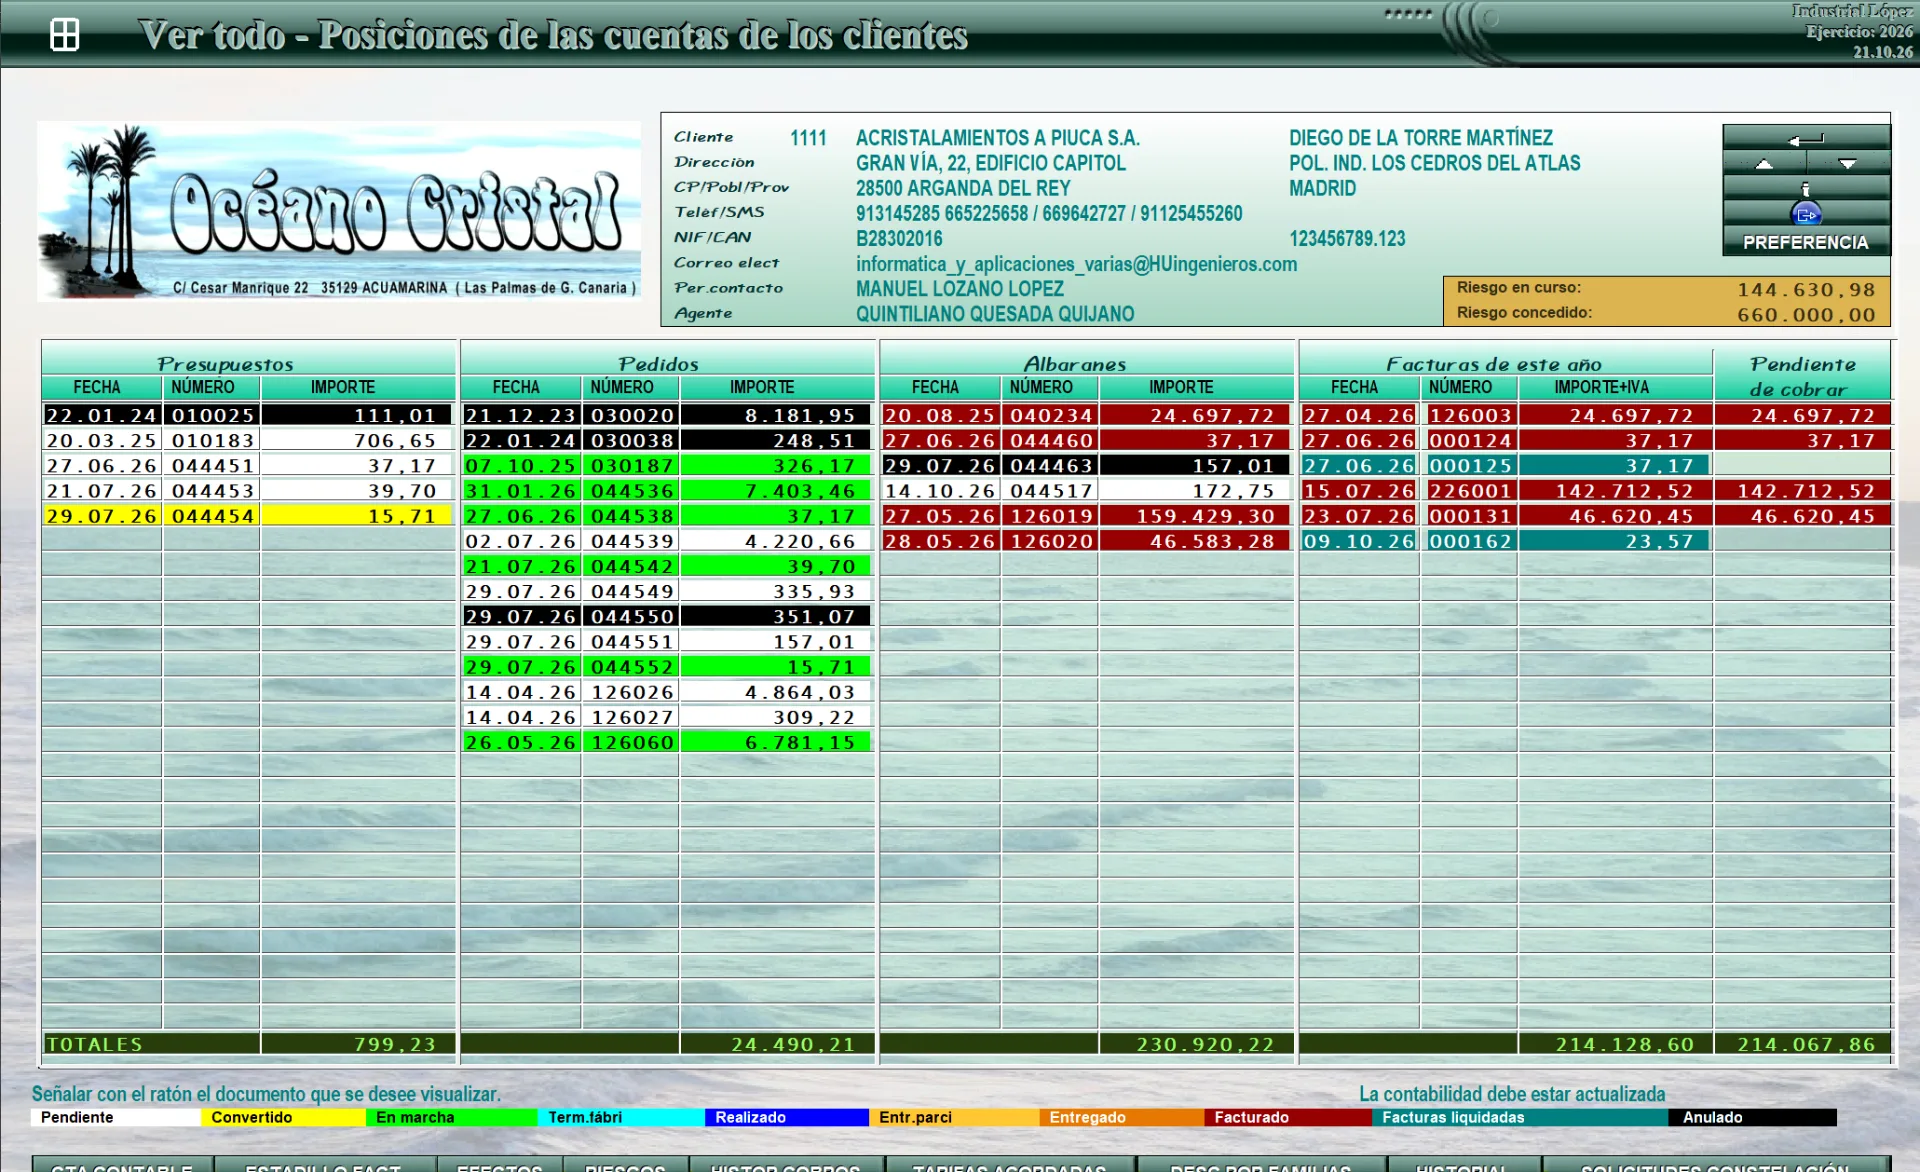Click pendiente de cobrar amount 46.620,45
Image resolution: width=1920 pixels, height=1172 pixels.
pos(1803,516)
